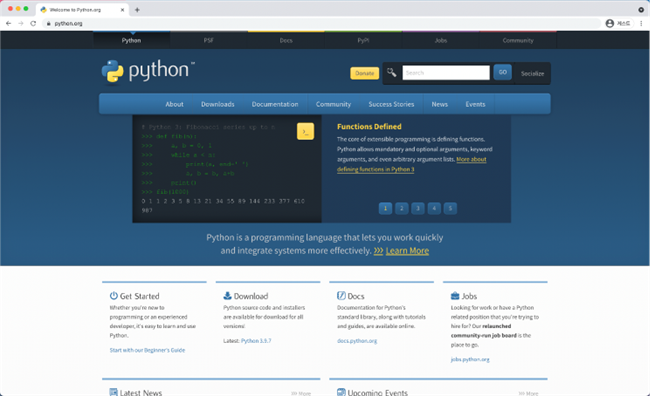Click More link beside Upcoming Events
This screenshot has width=652, height=397.
[x=529, y=393]
